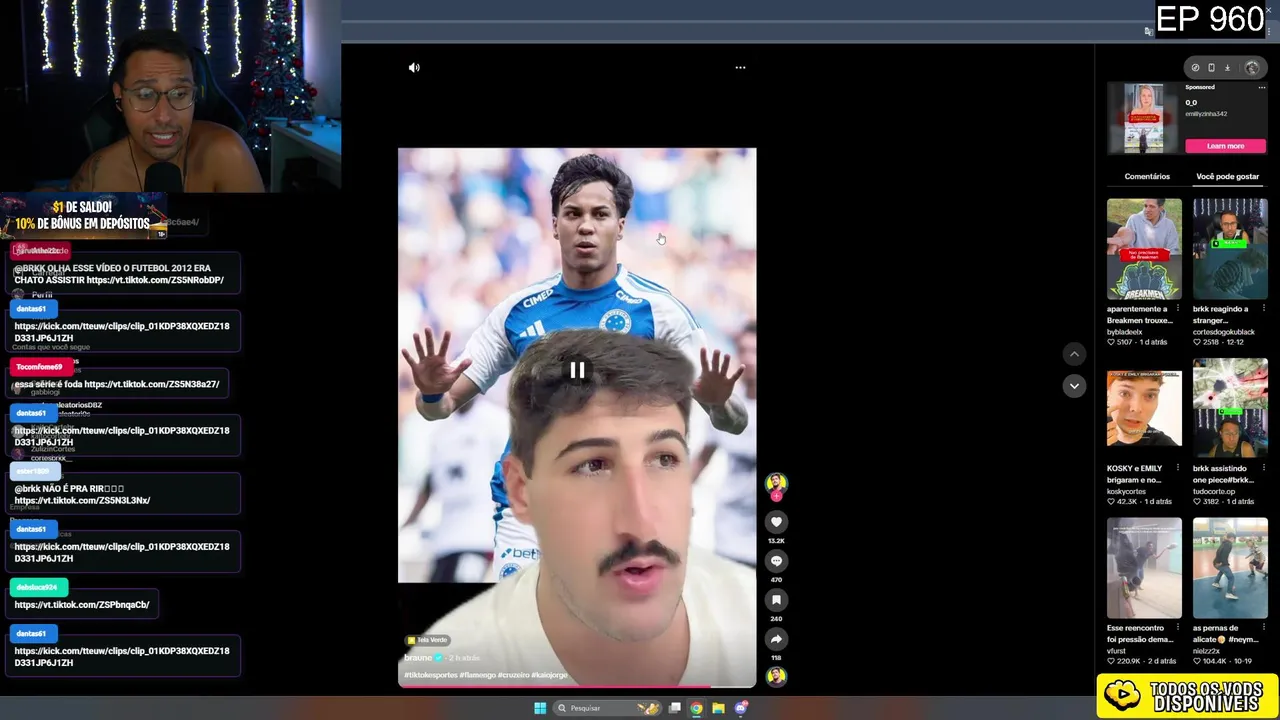The width and height of the screenshot is (1280, 720).
Task: Open the as pernas de alicate thumbnail
Action: pyautogui.click(x=1230, y=568)
